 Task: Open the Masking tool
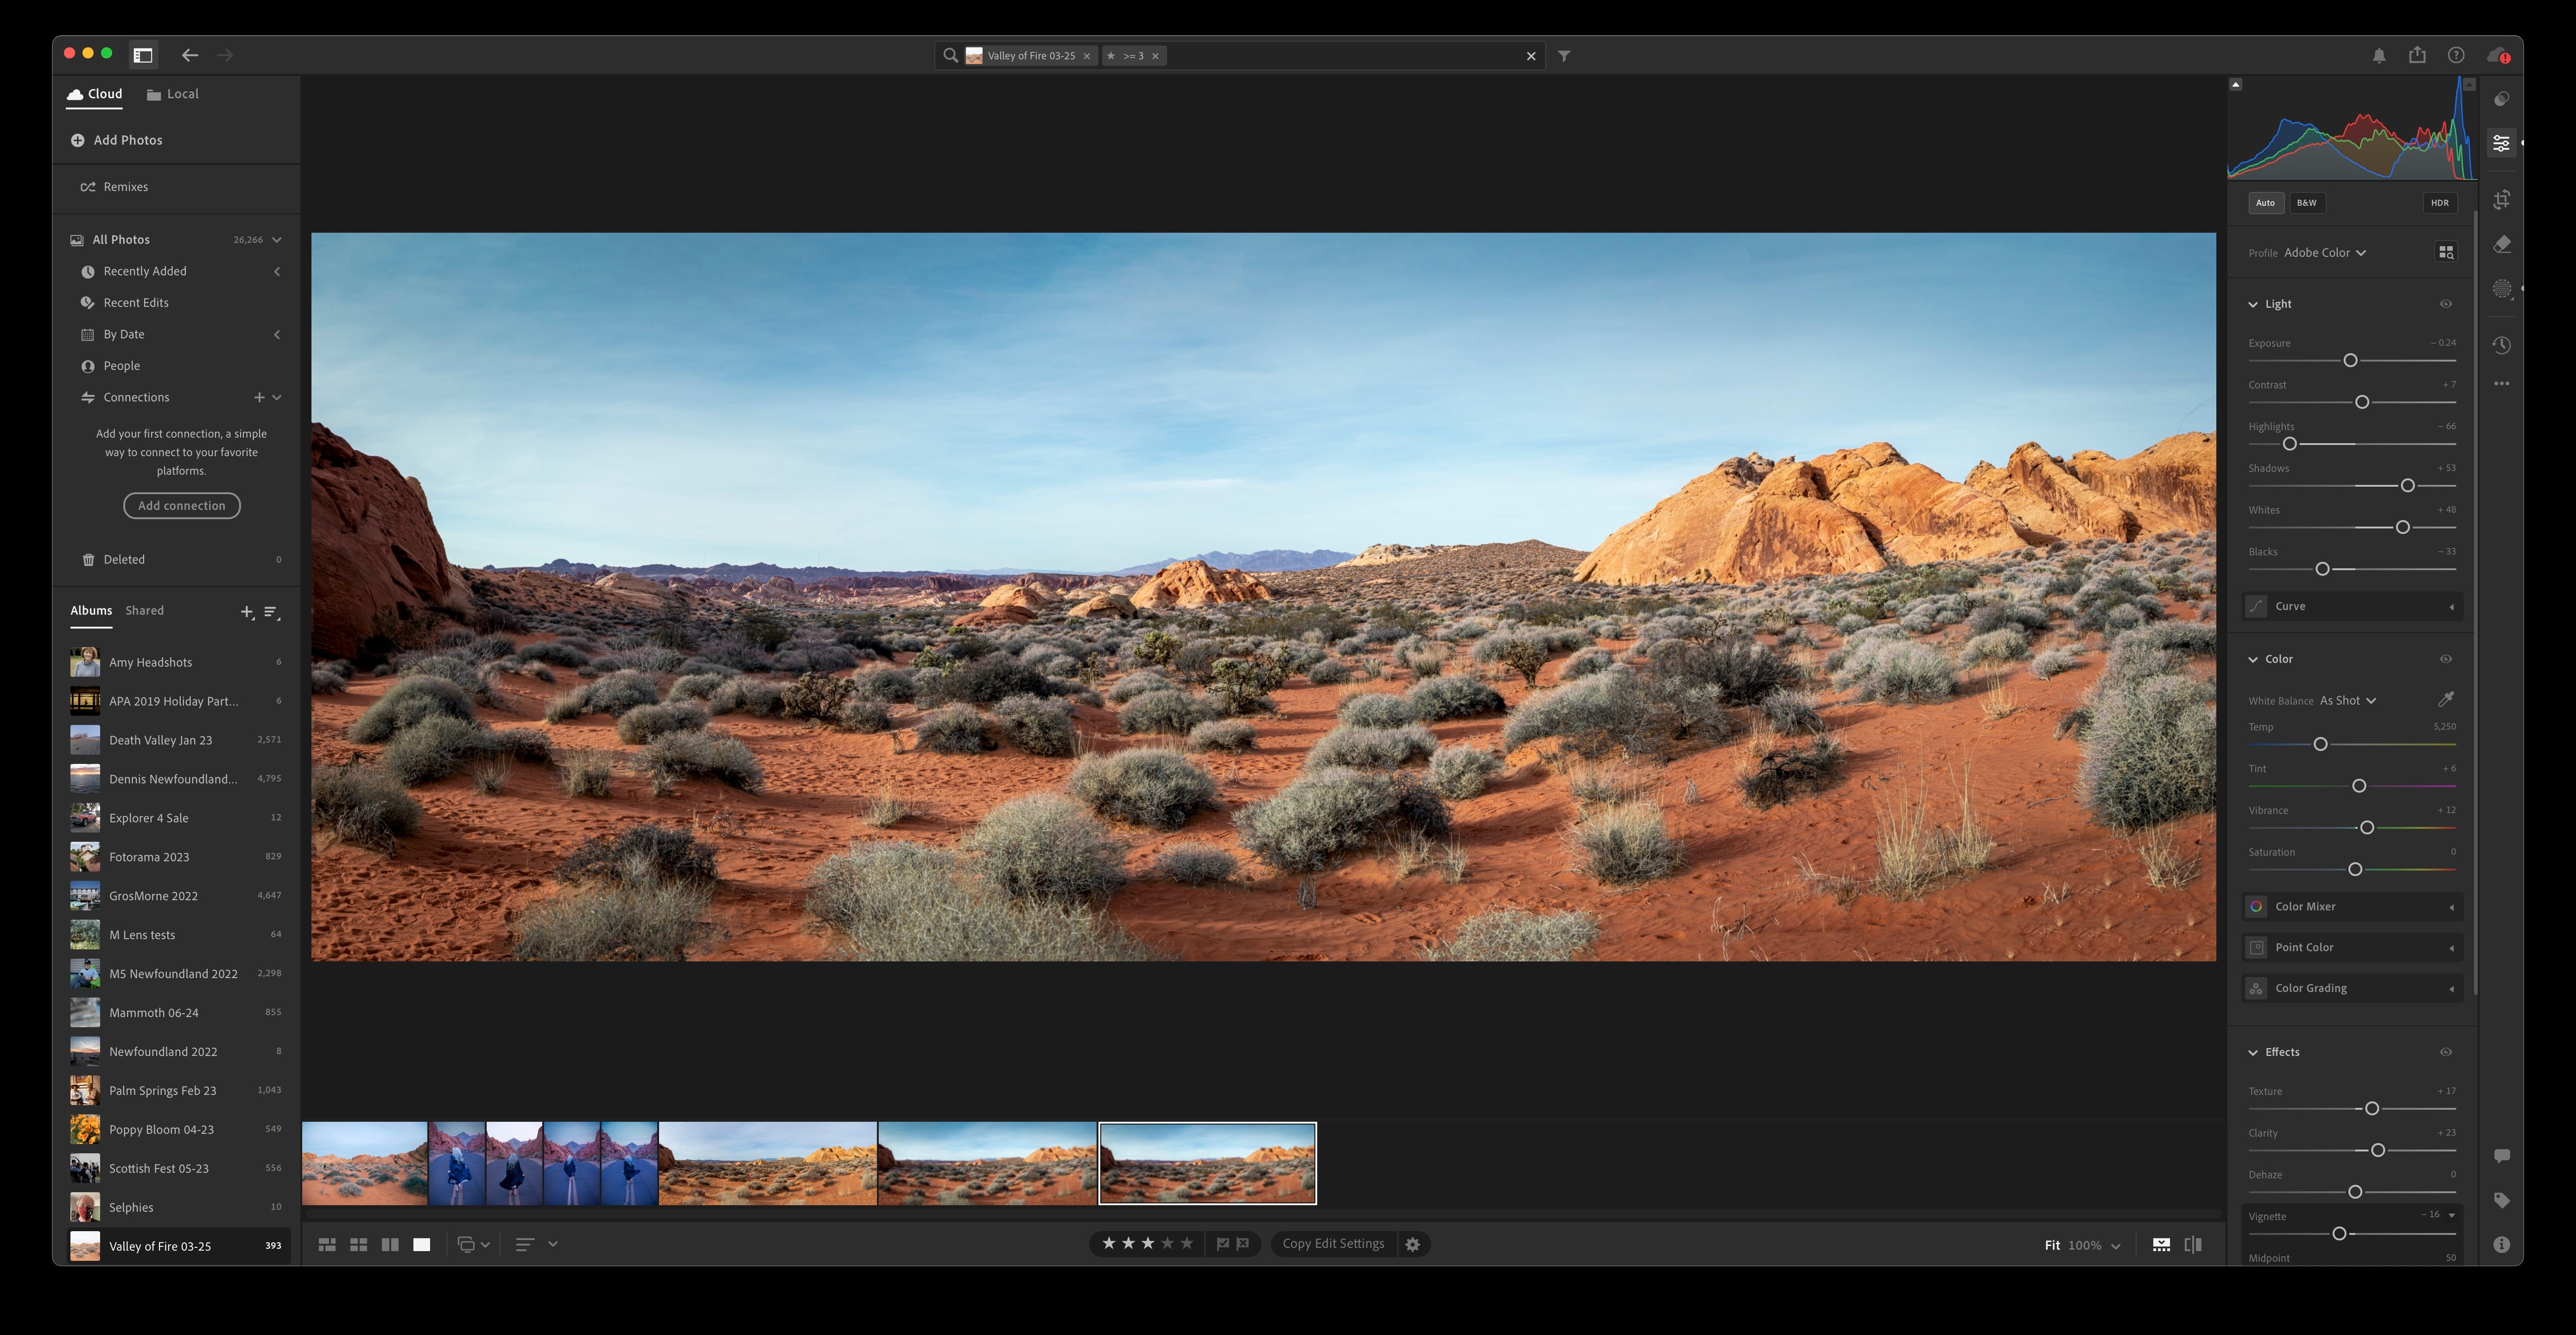pos(2501,289)
